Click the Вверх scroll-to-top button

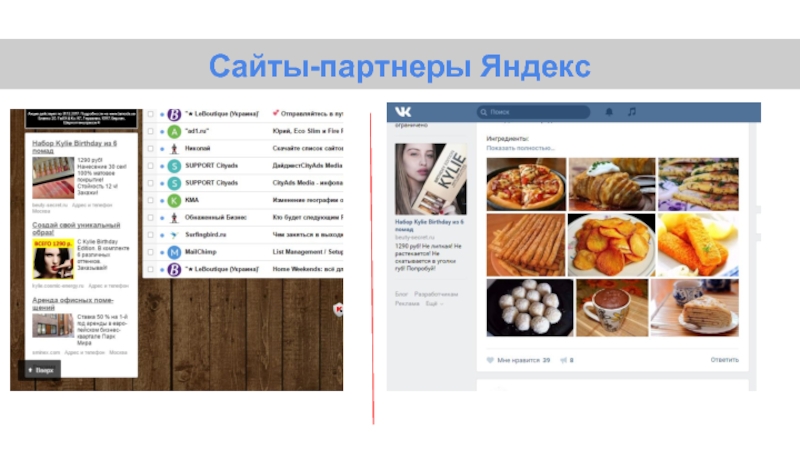click(x=40, y=370)
